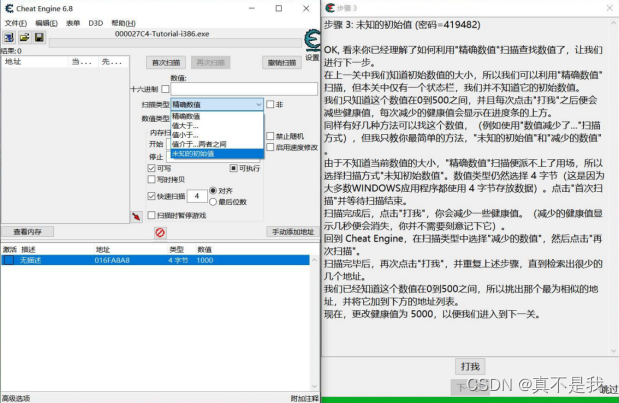Toggle 快速扫描 fast scan checkbox
The width and height of the screenshot is (619, 403).
pos(151,196)
